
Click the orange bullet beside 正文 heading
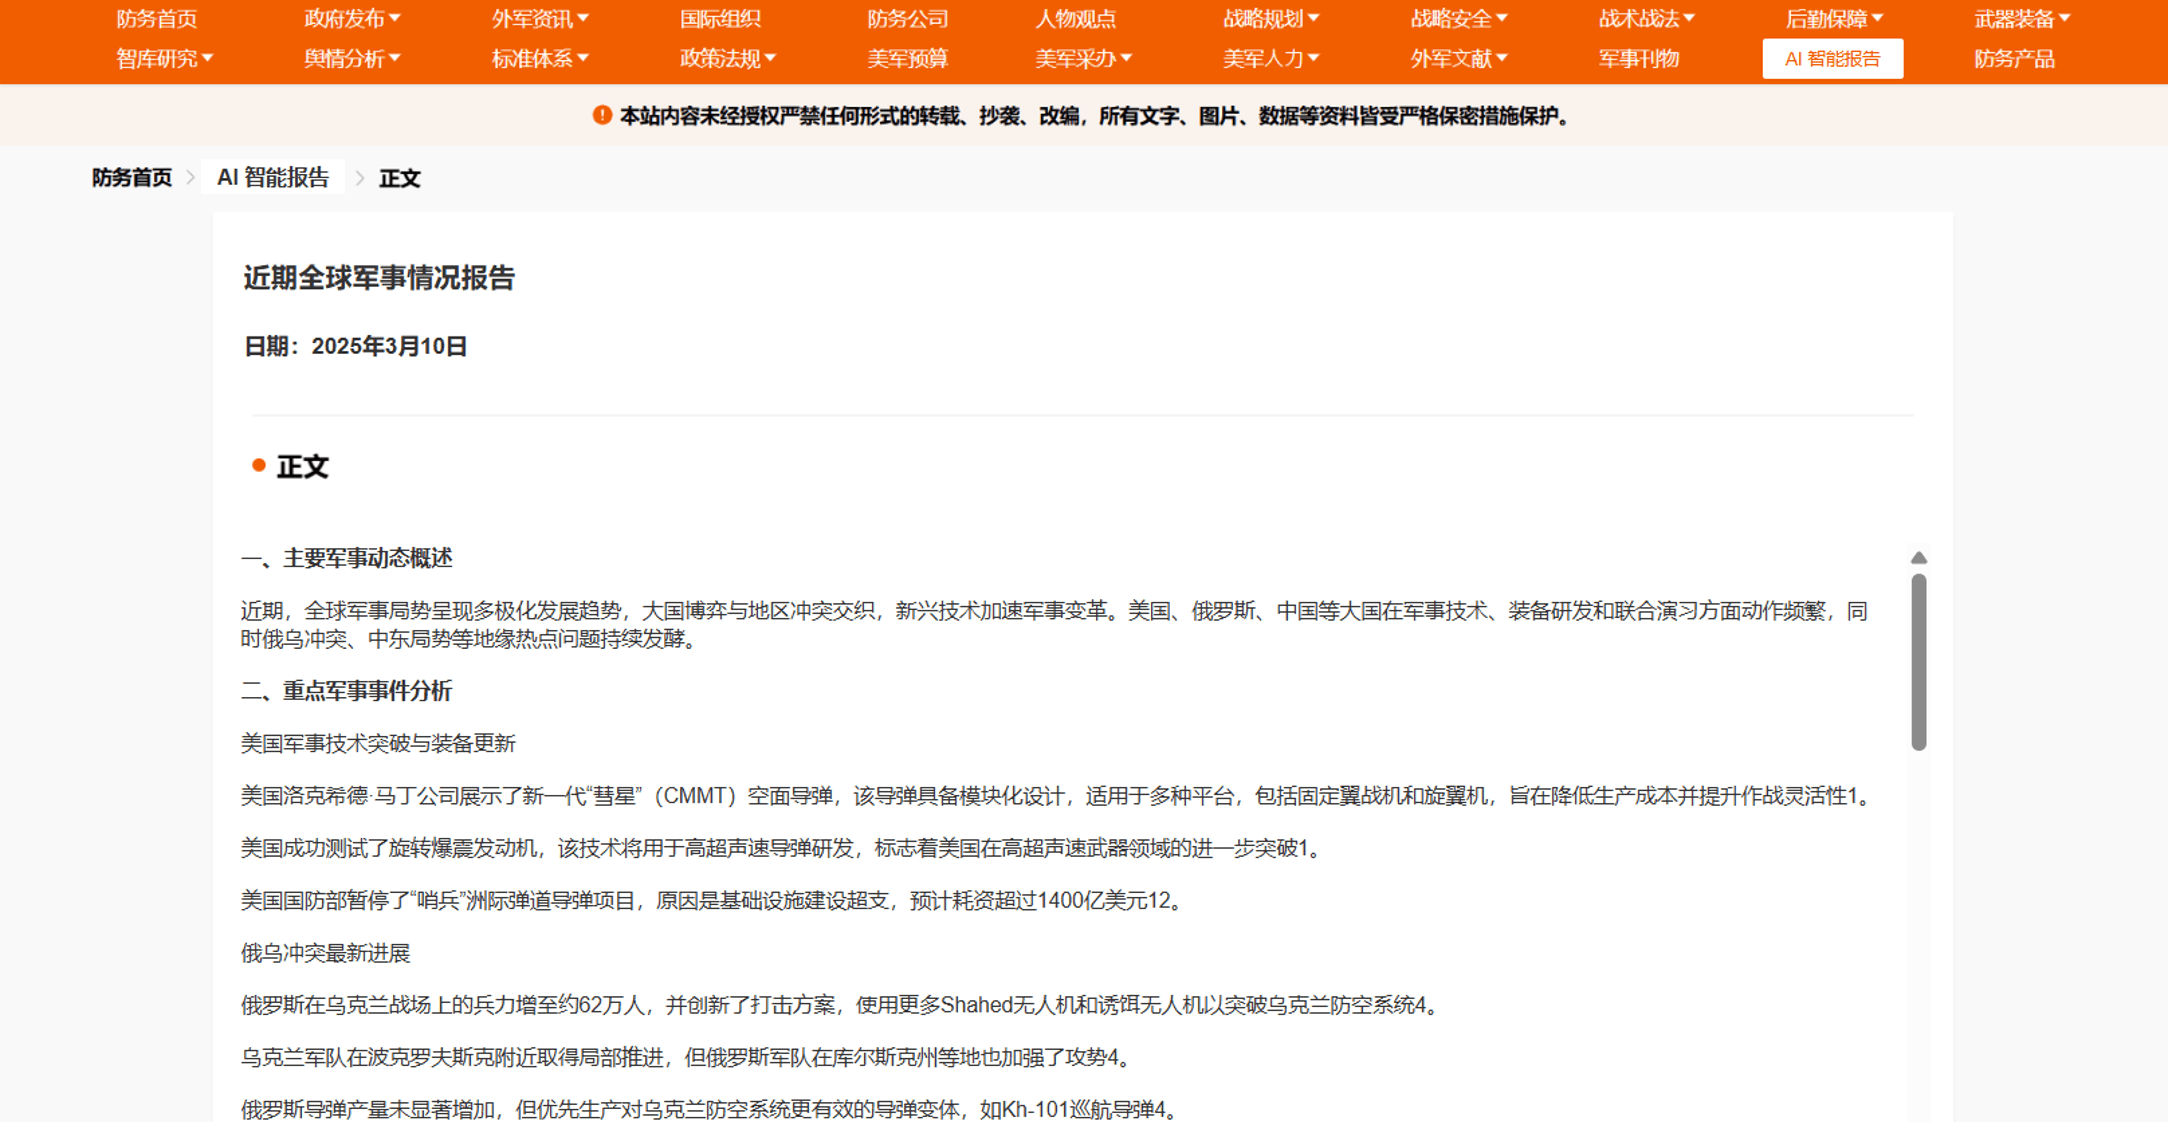click(259, 465)
